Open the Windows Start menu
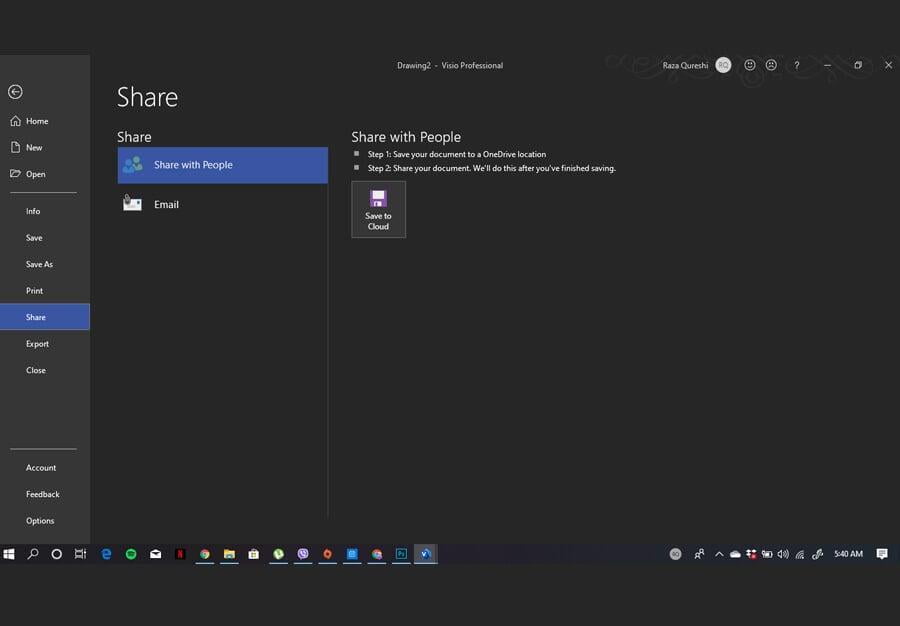The height and width of the screenshot is (626, 900). 9,554
